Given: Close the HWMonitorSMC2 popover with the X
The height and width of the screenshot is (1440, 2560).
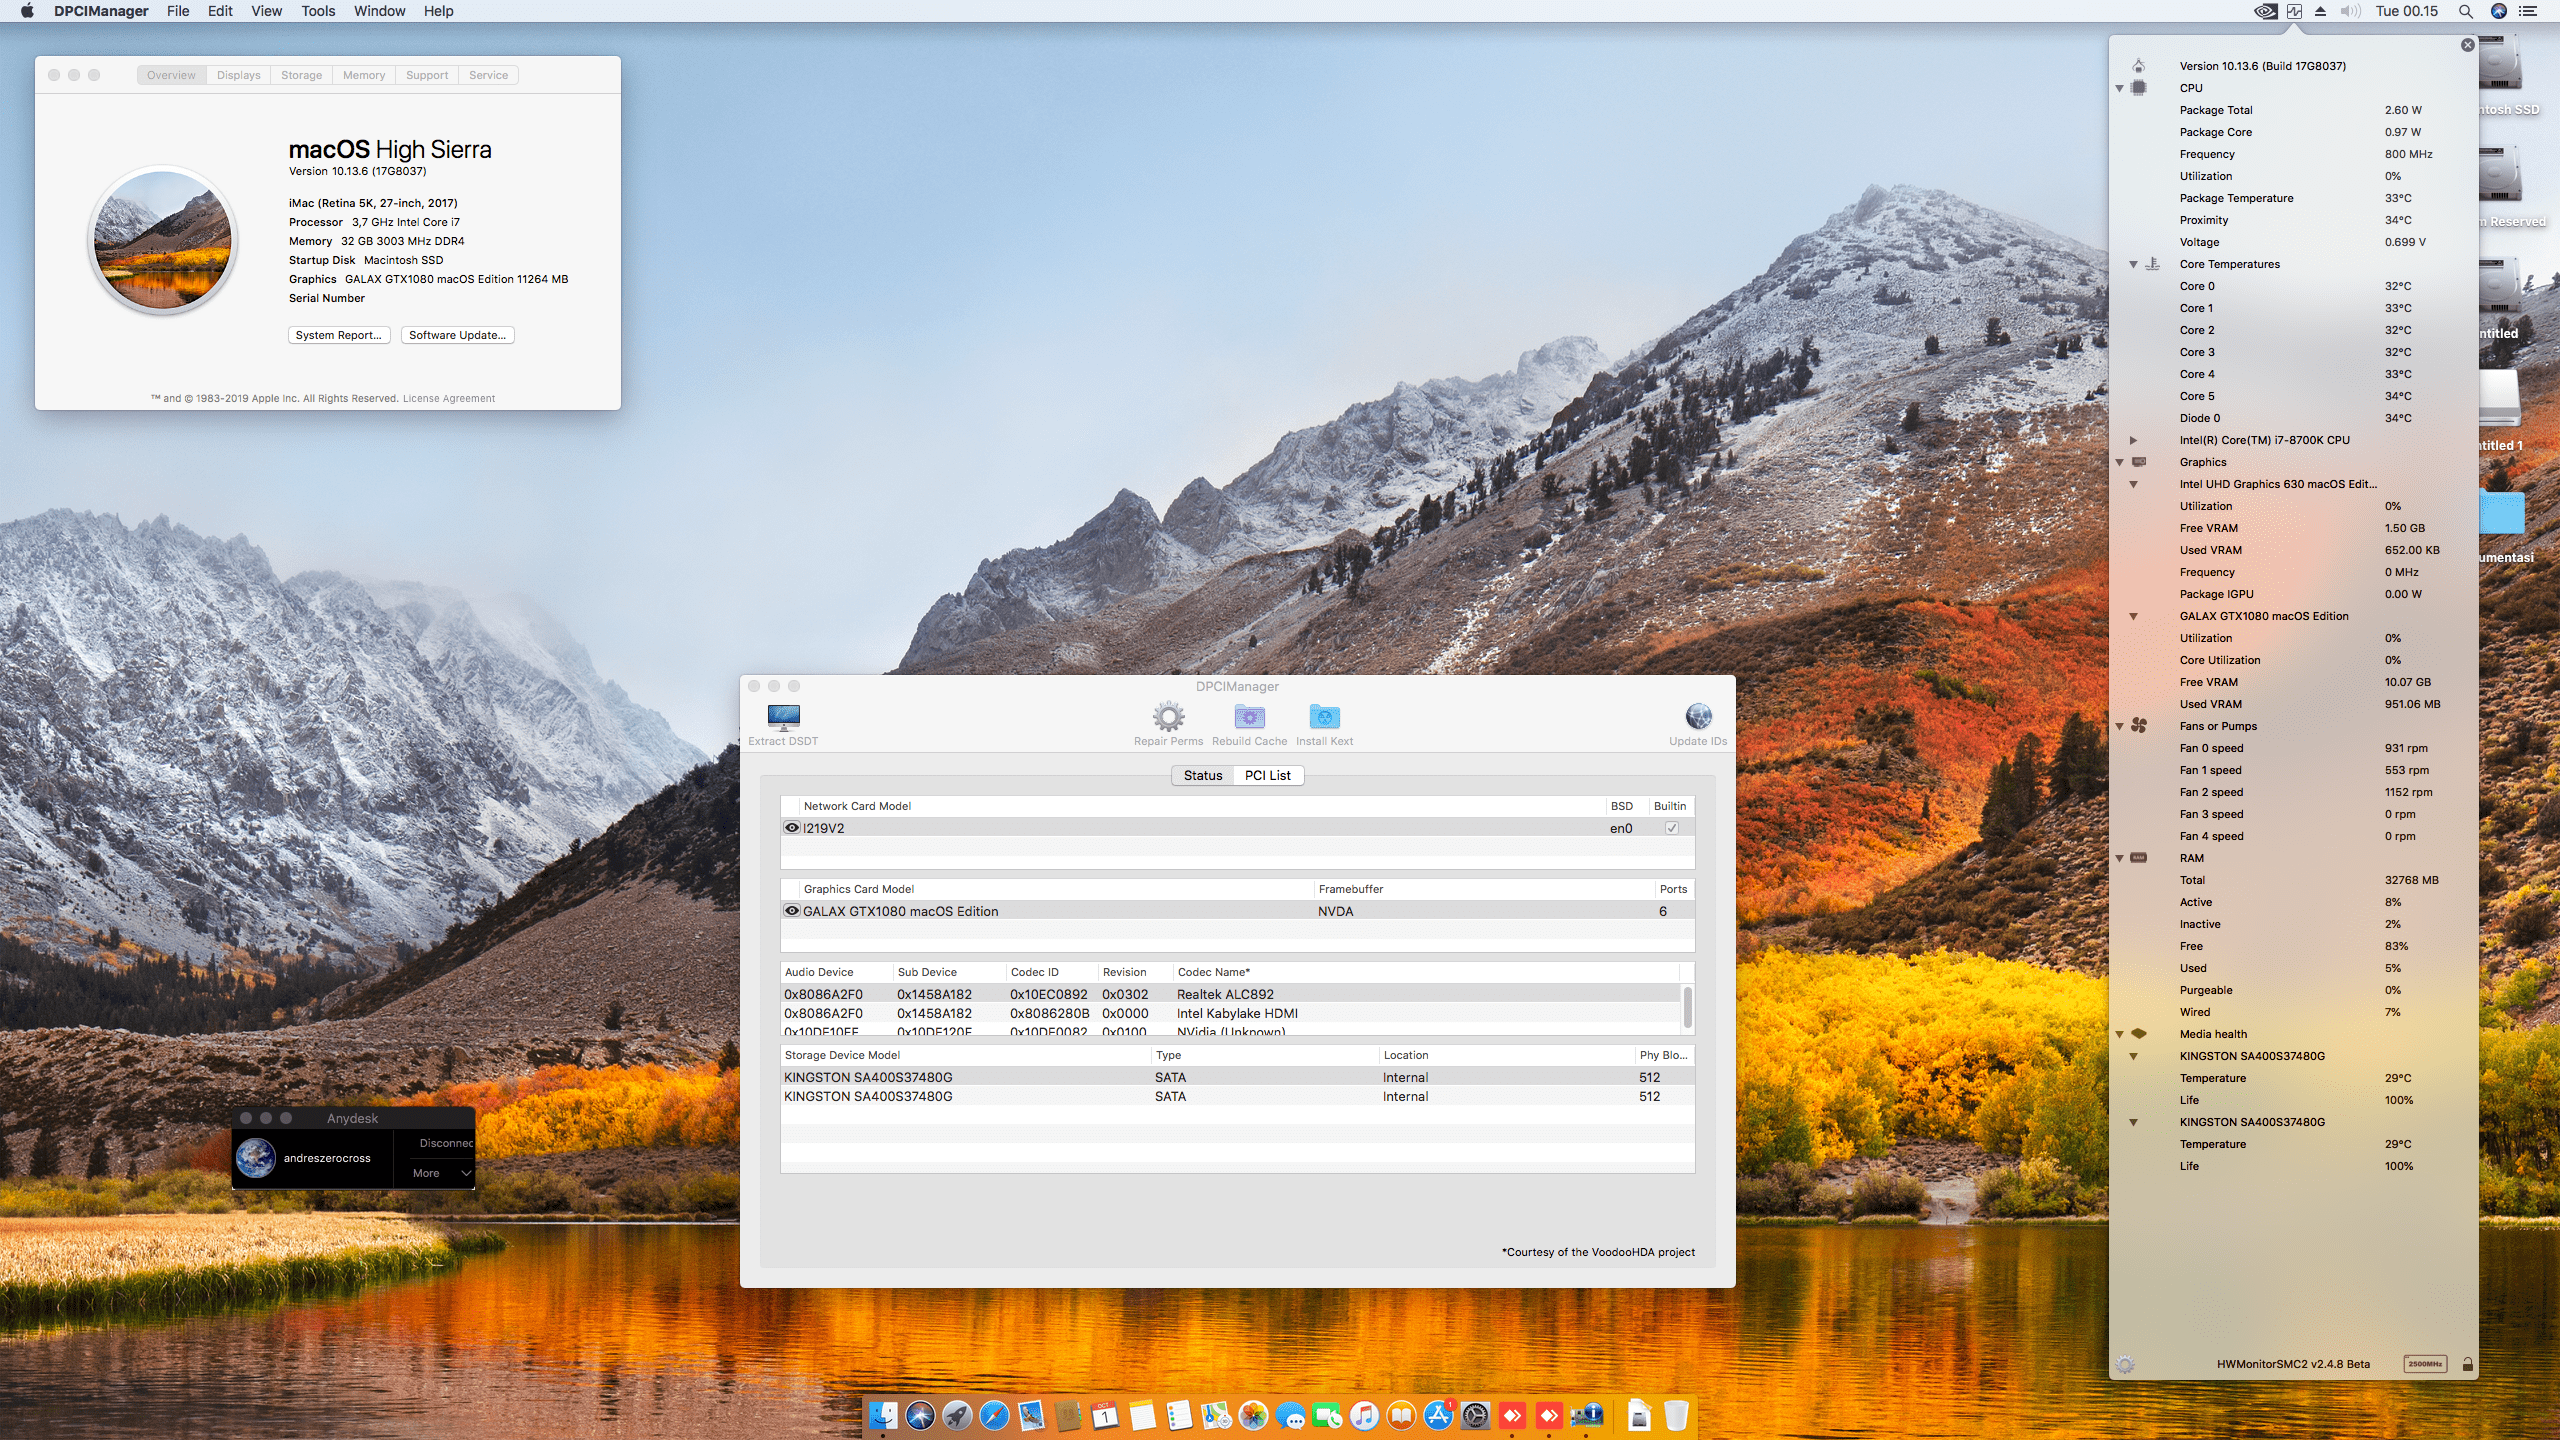Looking at the screenshot, I should [2467, 45].
